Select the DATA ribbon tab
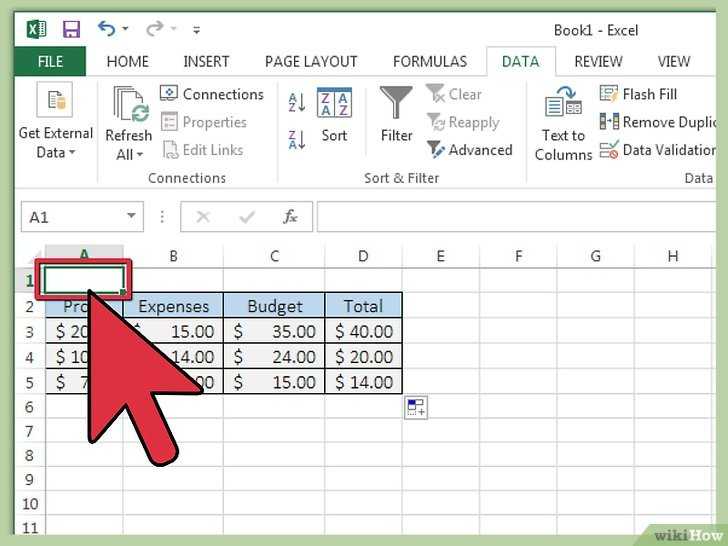The width and height of the screenshot is (728, 546). pos(520,61)
